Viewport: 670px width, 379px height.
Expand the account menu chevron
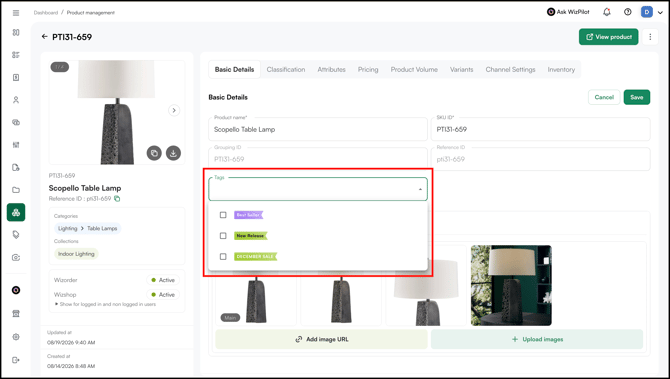[660, 12]
